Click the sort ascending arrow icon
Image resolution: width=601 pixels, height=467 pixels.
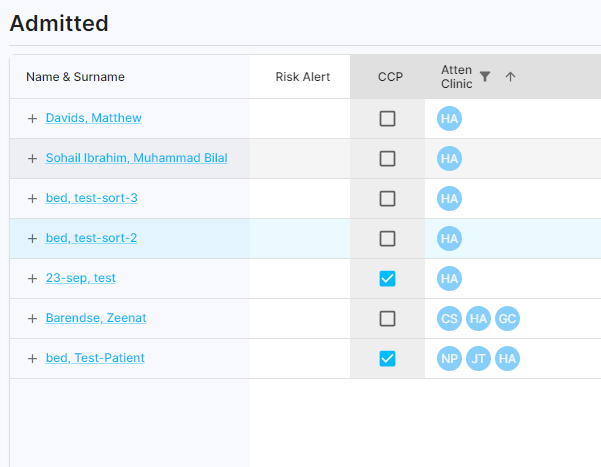tap(510, 77)
